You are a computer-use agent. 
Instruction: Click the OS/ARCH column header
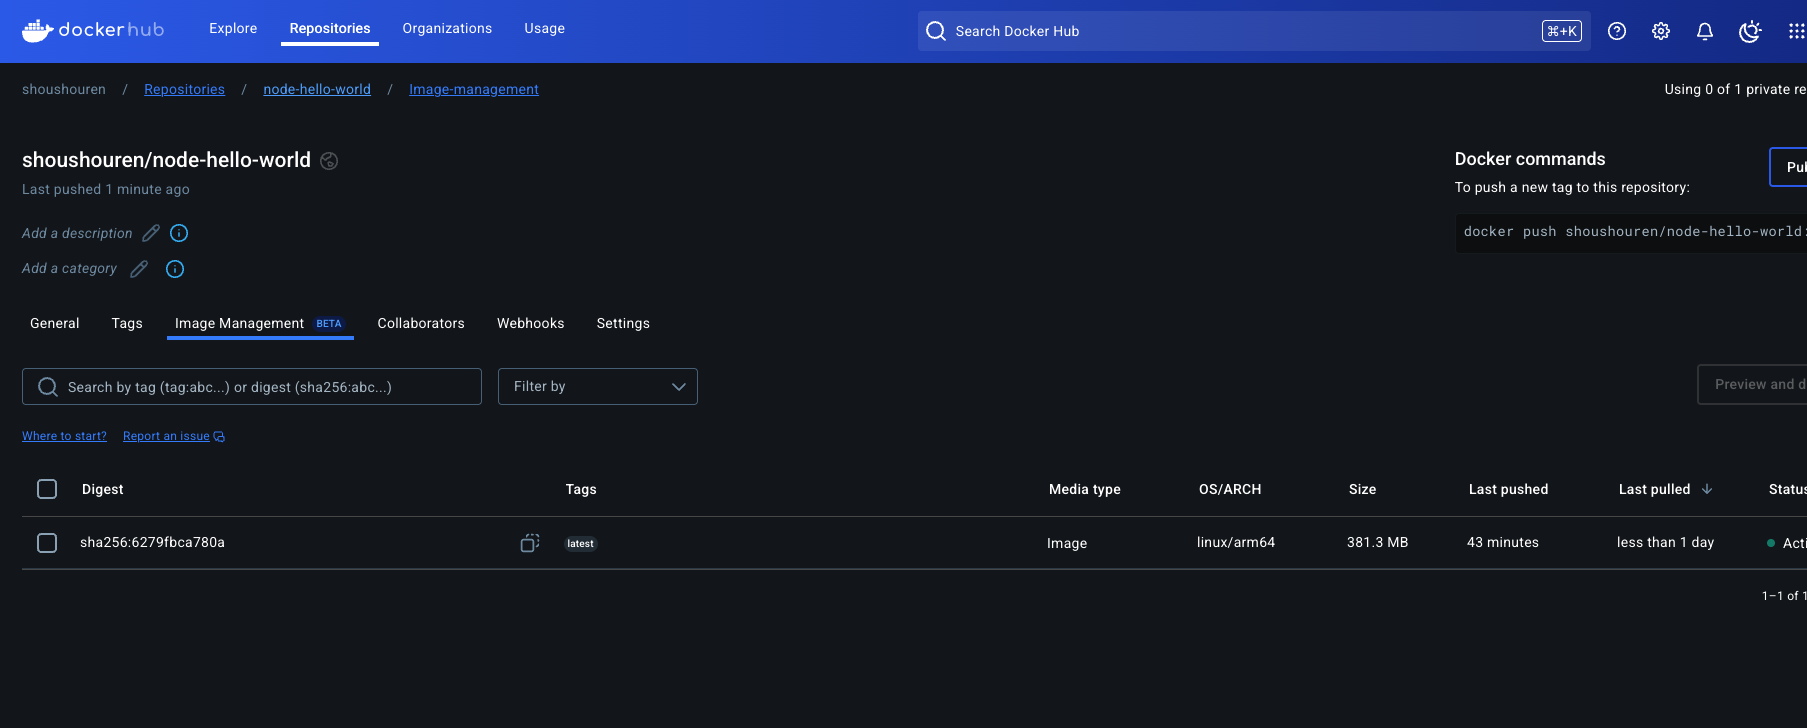1230,489
